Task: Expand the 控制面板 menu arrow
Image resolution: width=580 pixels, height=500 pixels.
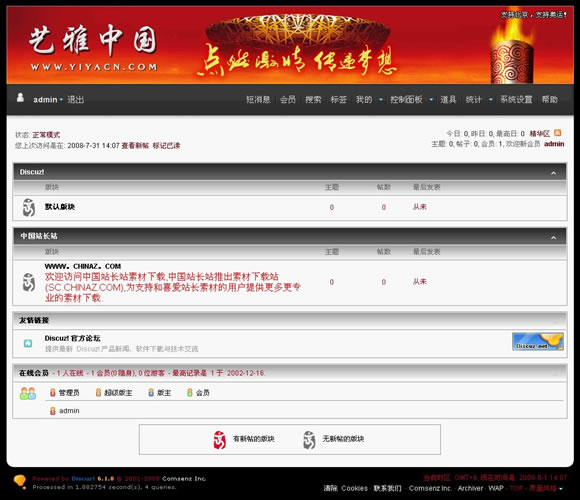Action: pyautogui.click(x=431, y=99)
